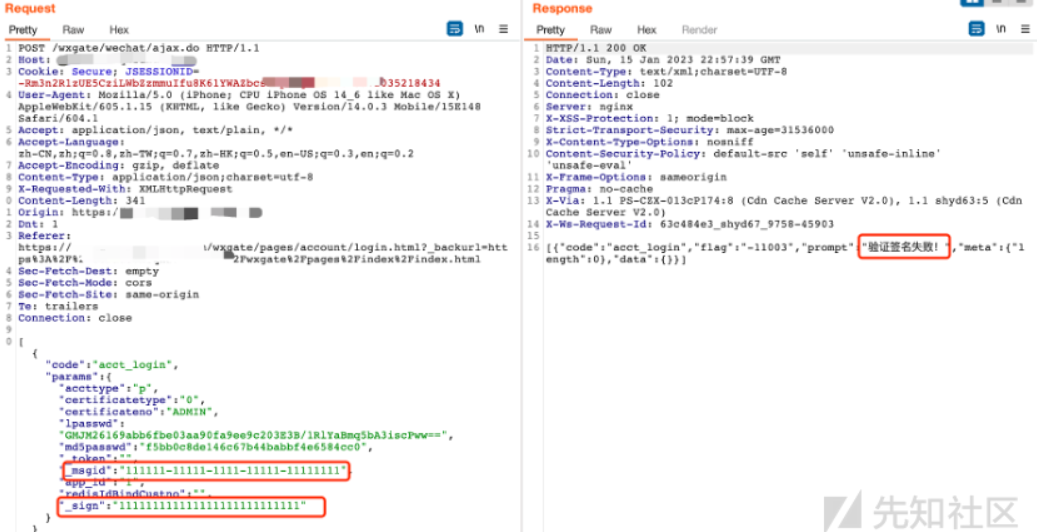Toggle the \n non-printable characters button in Response
Screen dimensions: 1037x532
(x=1001, y=29)
